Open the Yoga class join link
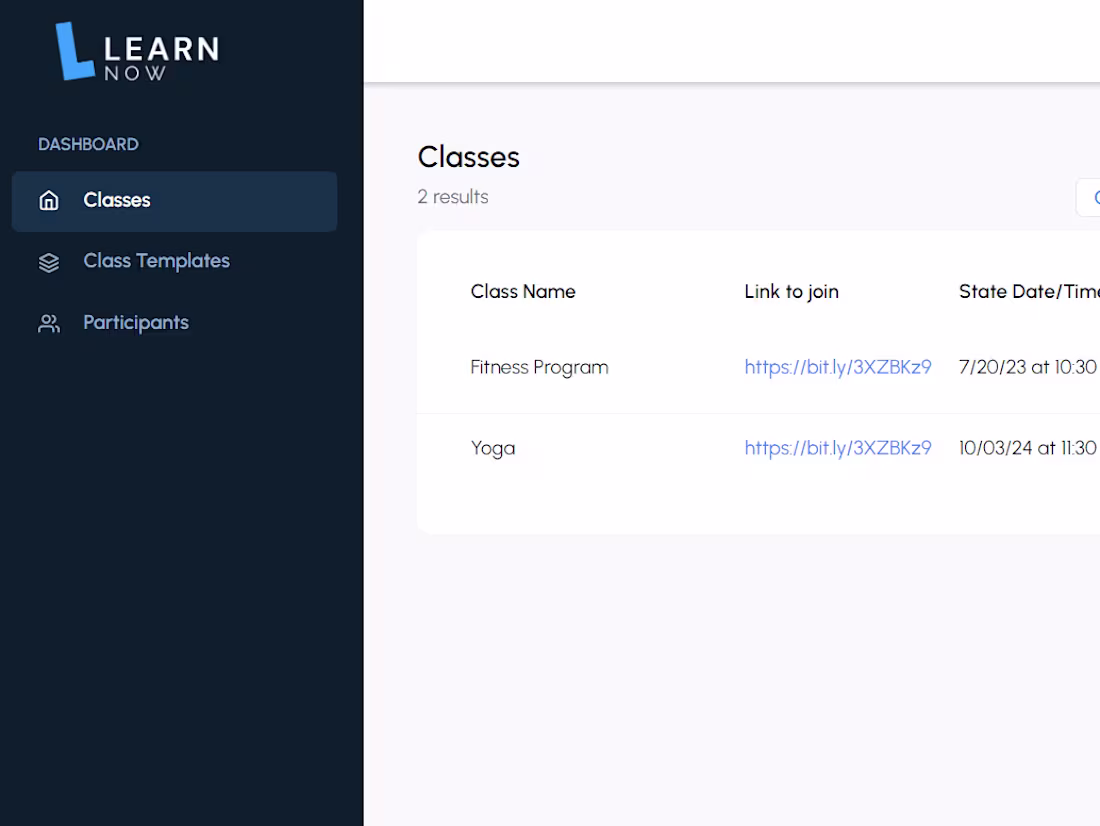The image size is (1100, 826). tap(838, 448)
